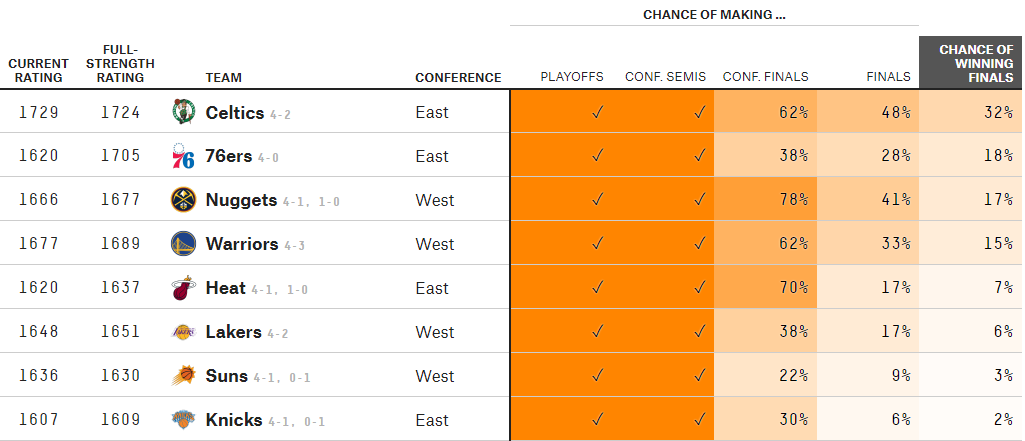Click the Conference column header

point(458,77)
